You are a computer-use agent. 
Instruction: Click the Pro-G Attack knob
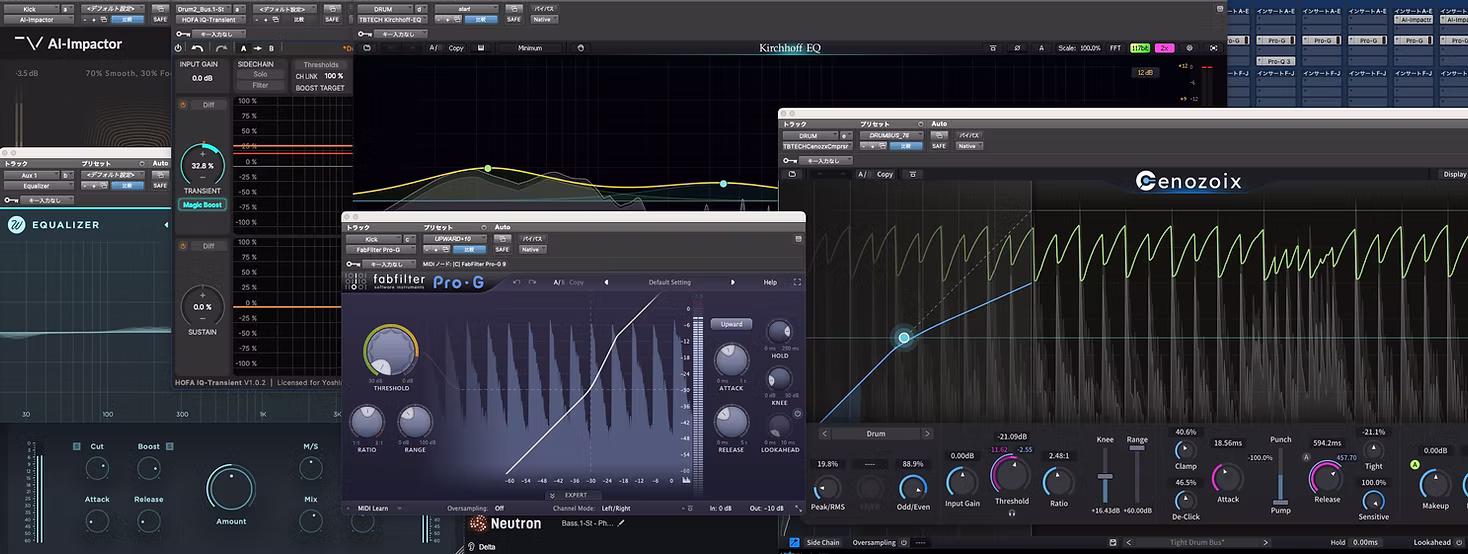[731, 359]
